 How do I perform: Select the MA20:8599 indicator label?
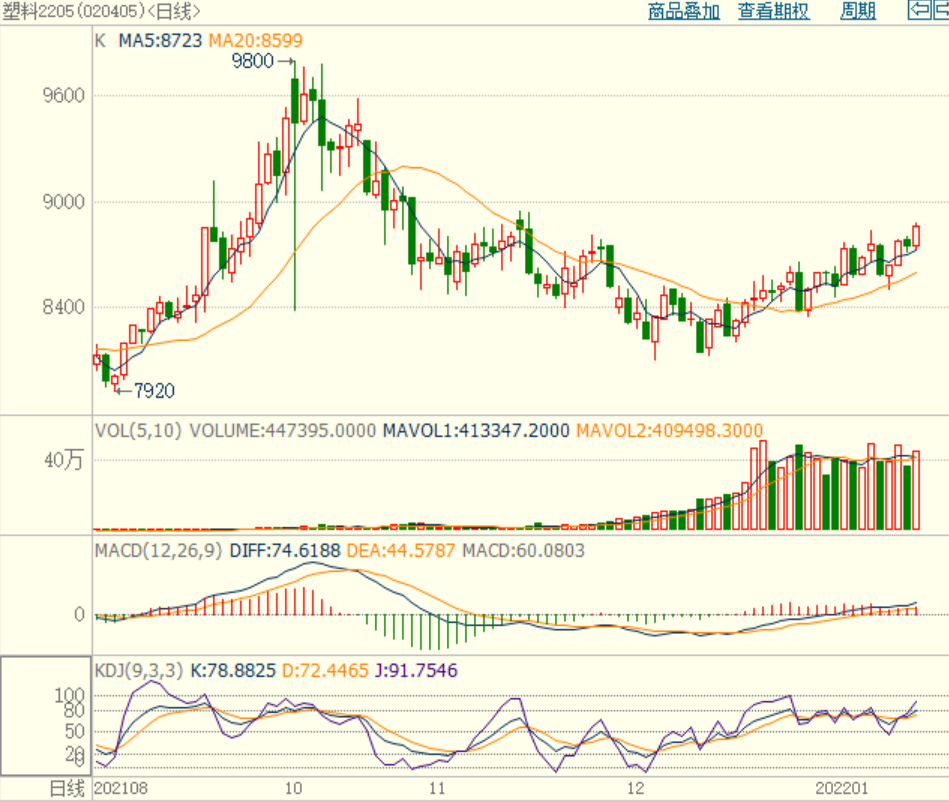click(x=255, y=41)
